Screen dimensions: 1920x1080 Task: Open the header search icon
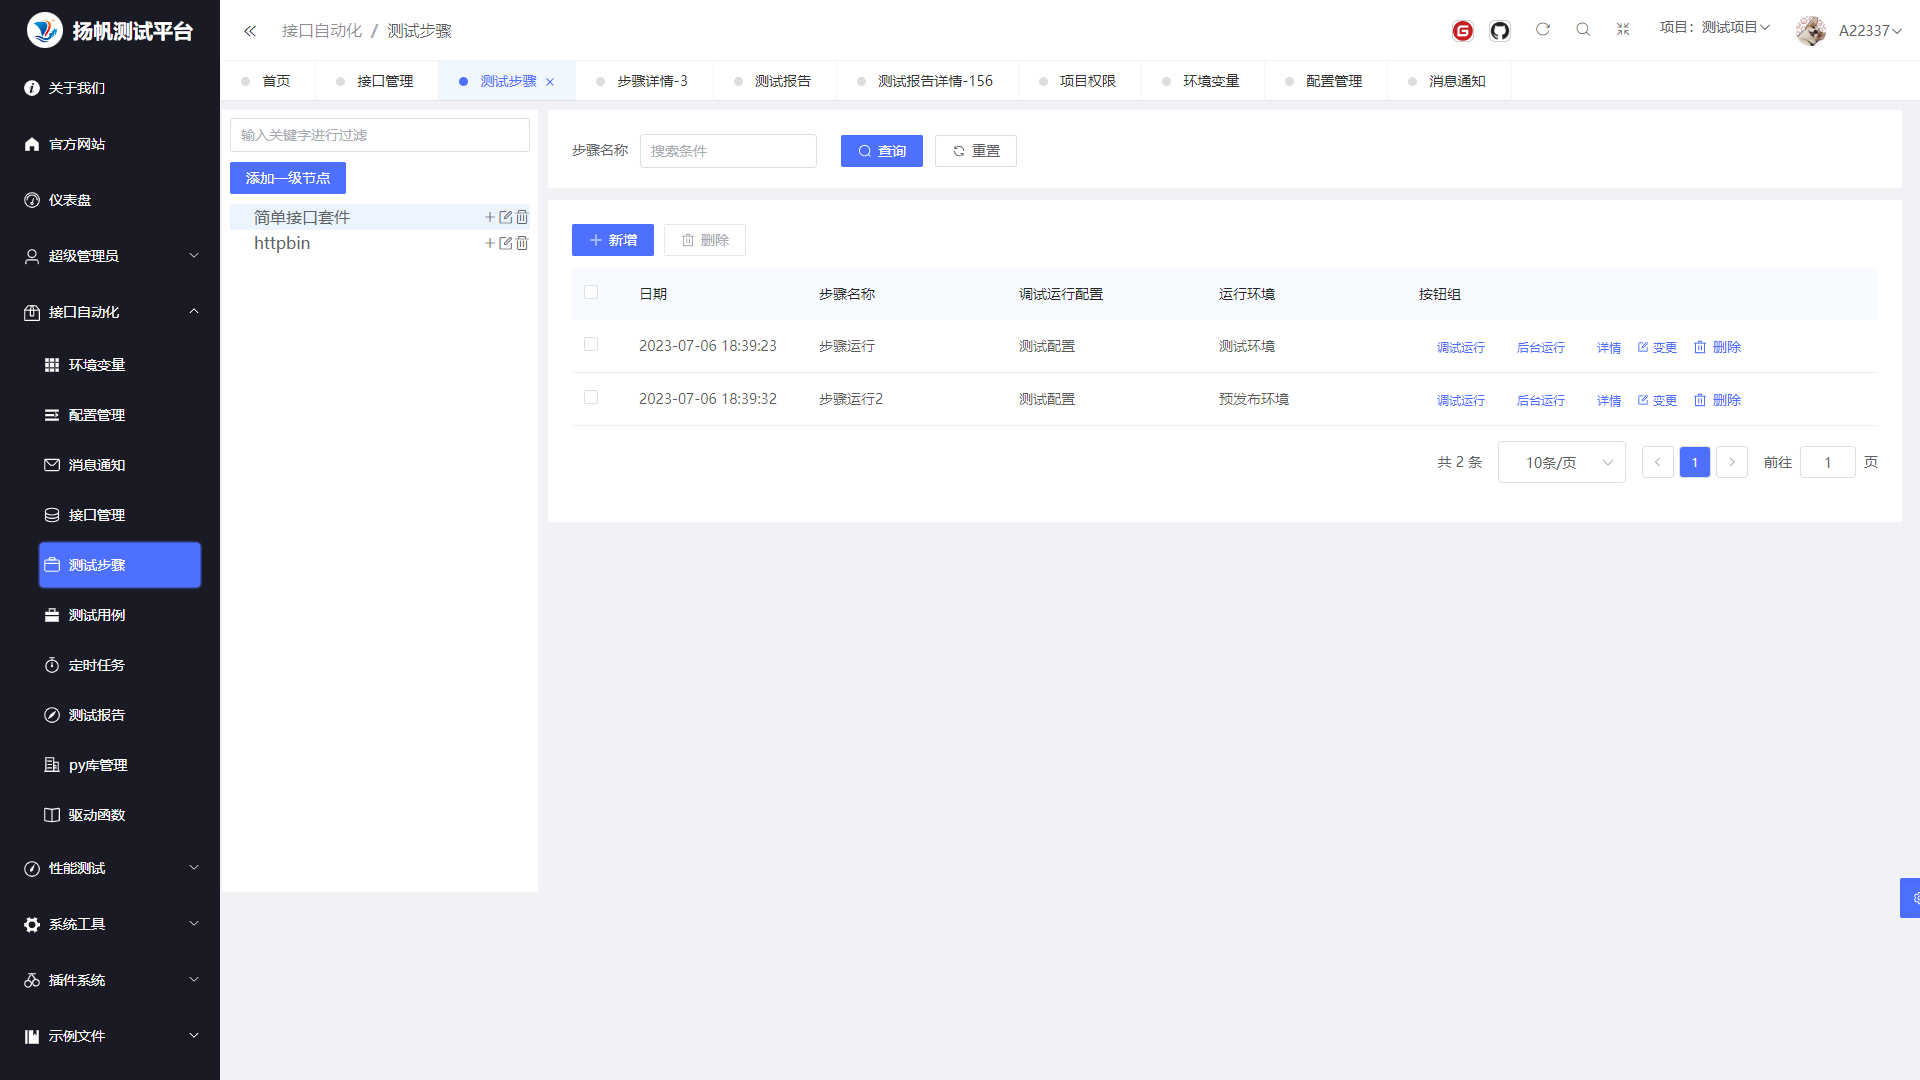click(1583, 30)
